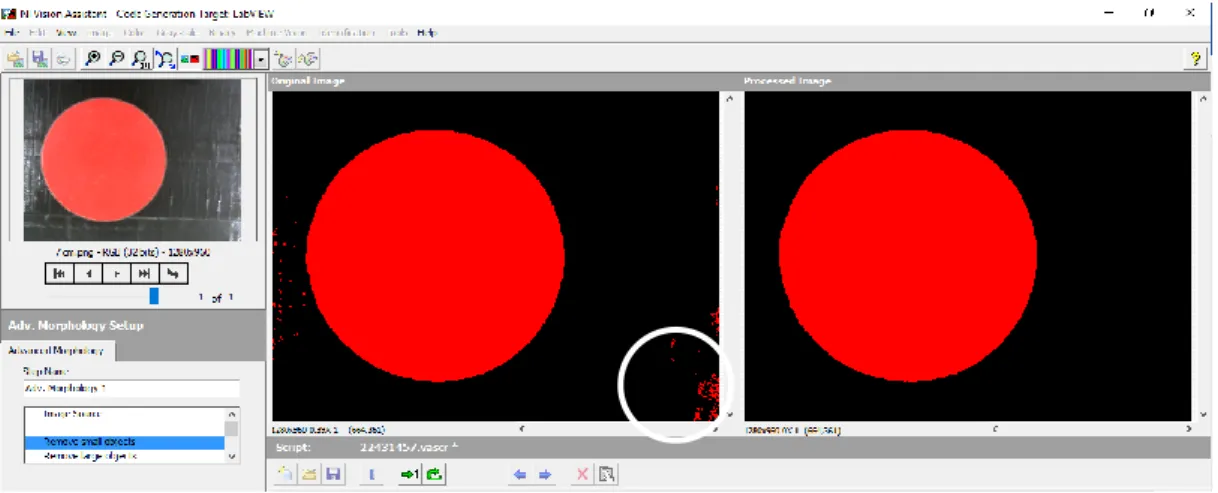Image resolution: width=1218 pixels, height=493 pixels.
Task: Click the edit step document icon
Action: pos(606,475)
